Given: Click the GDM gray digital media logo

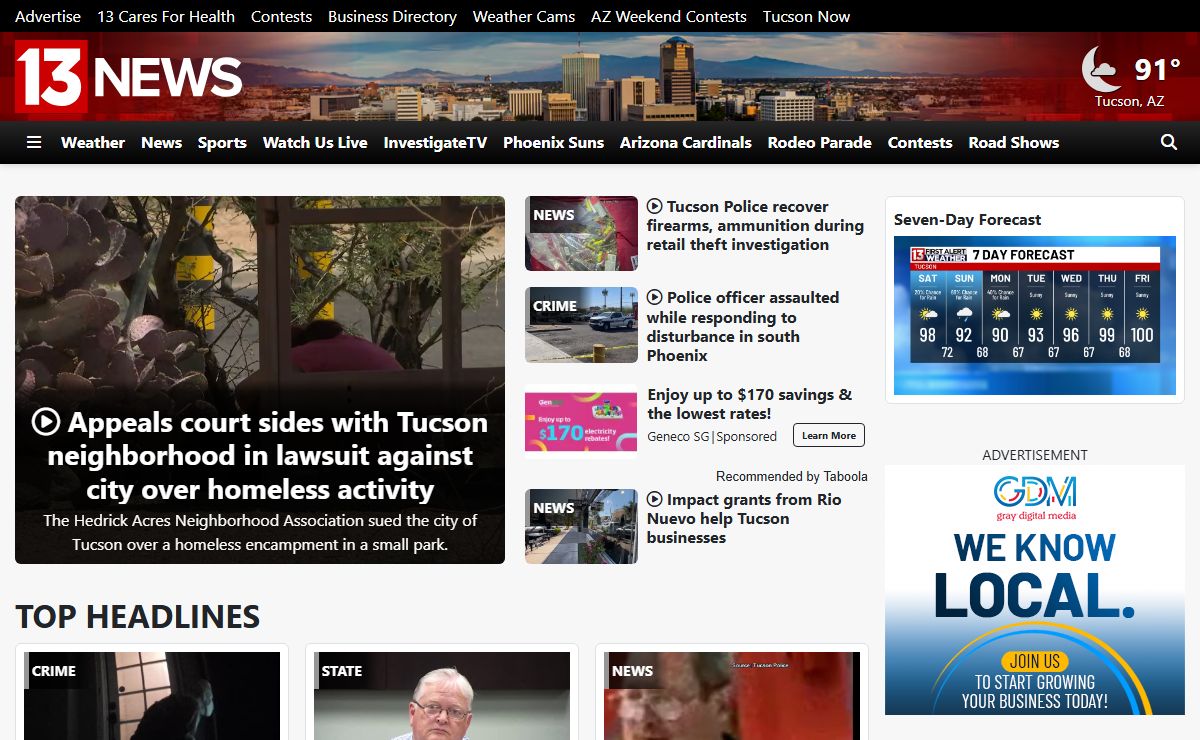Looking at the screenshot, I should (x=1035, y=497).
